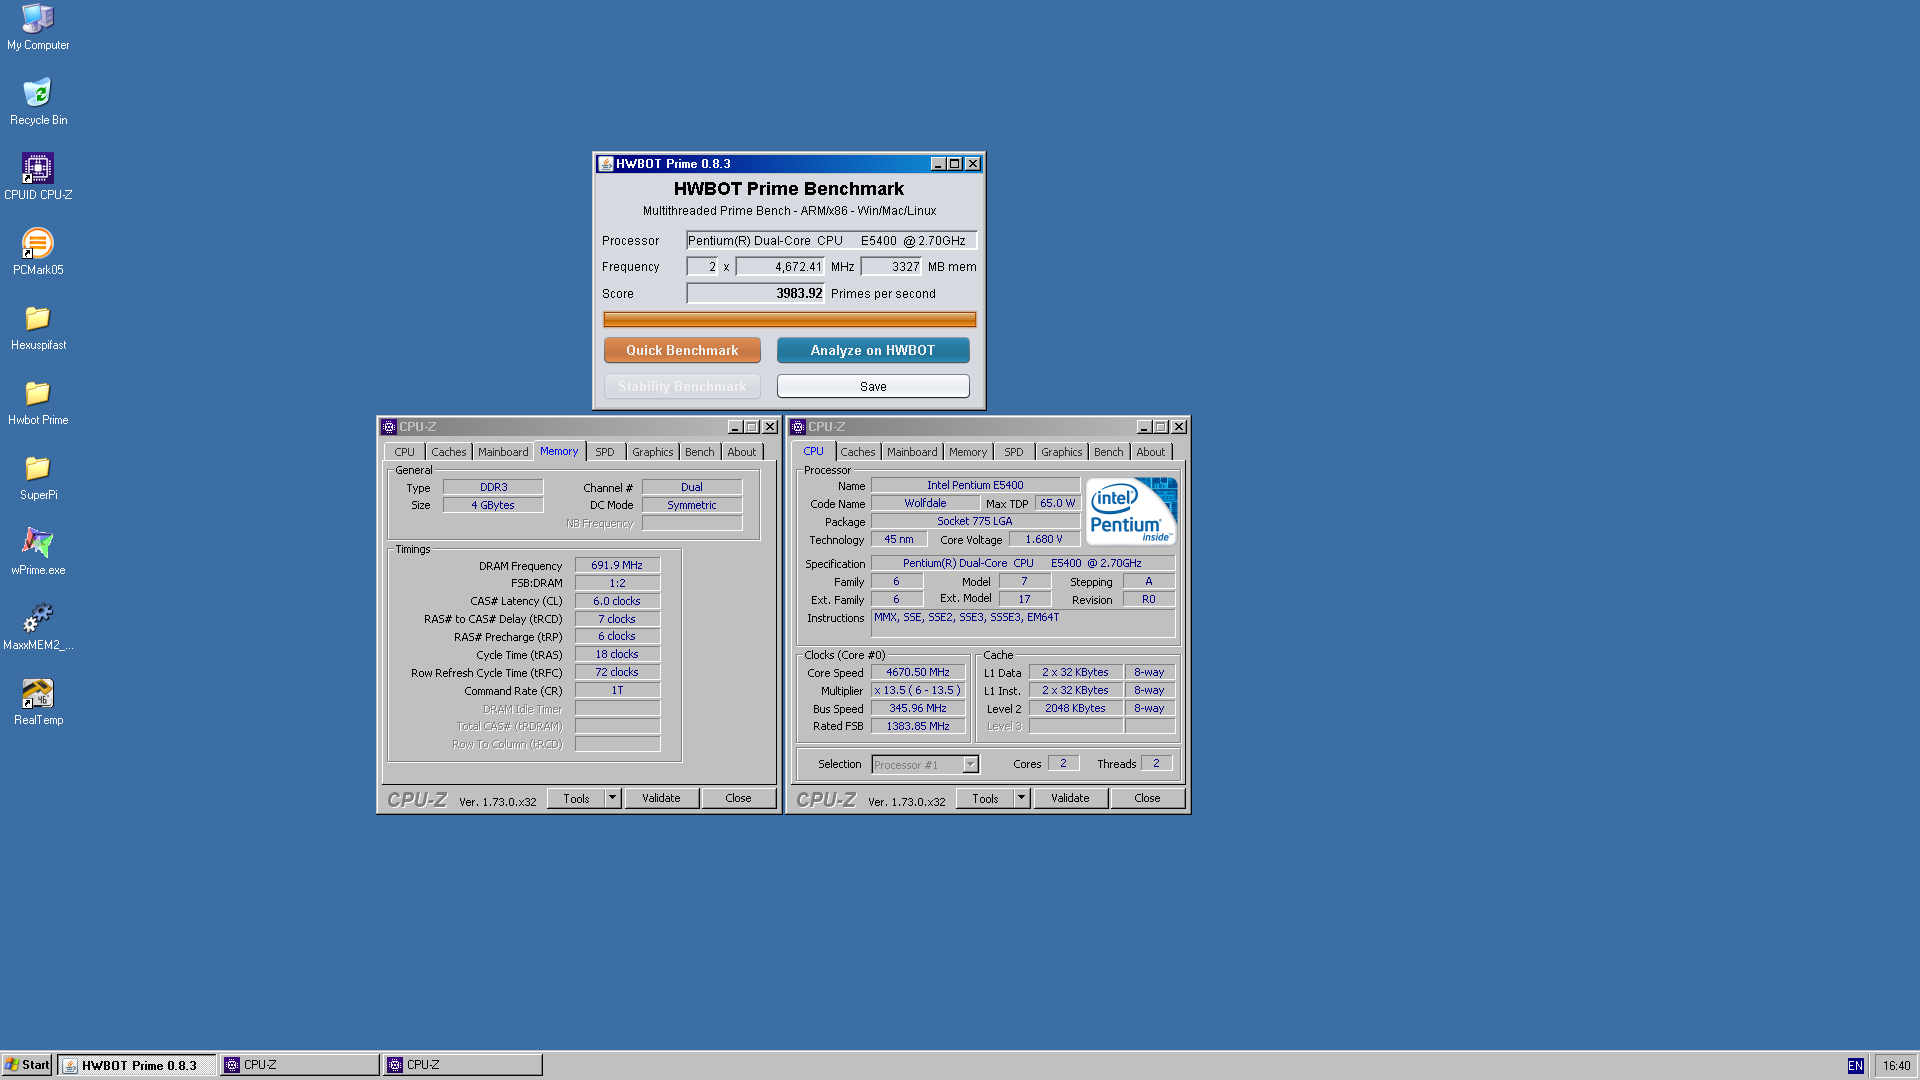The width and height of the screenshot is (1920, 1080).
Task: Click the system tray clock 16:40
Action: [1896, 1066]
